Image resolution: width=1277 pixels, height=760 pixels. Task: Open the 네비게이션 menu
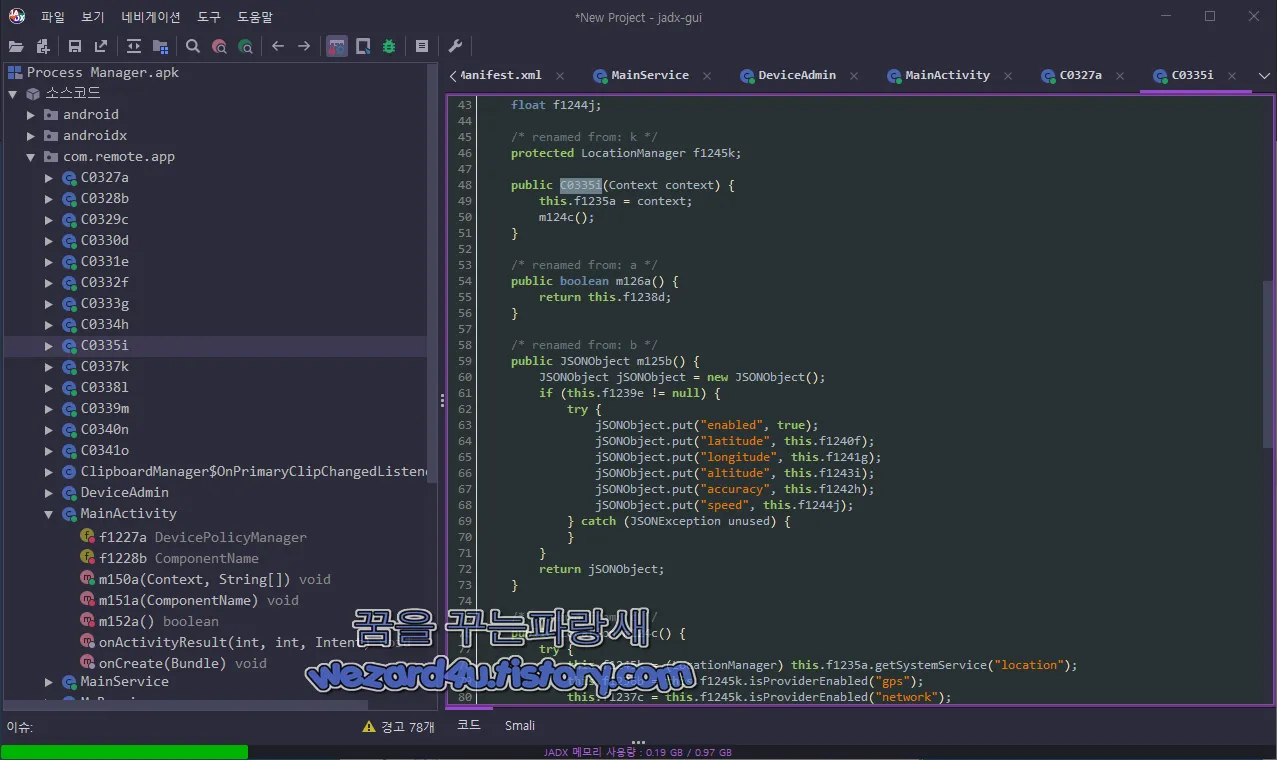151,17
